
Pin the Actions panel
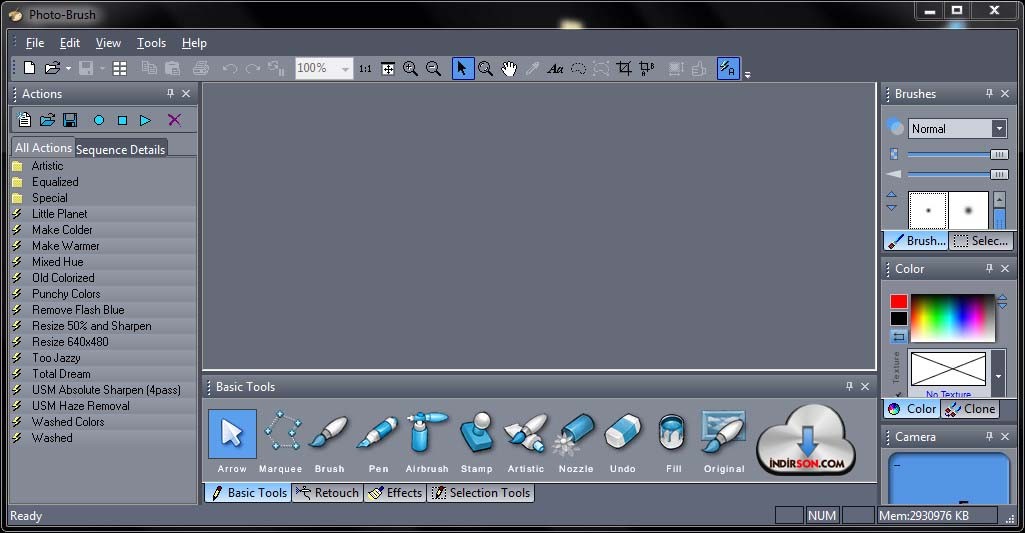171,94
